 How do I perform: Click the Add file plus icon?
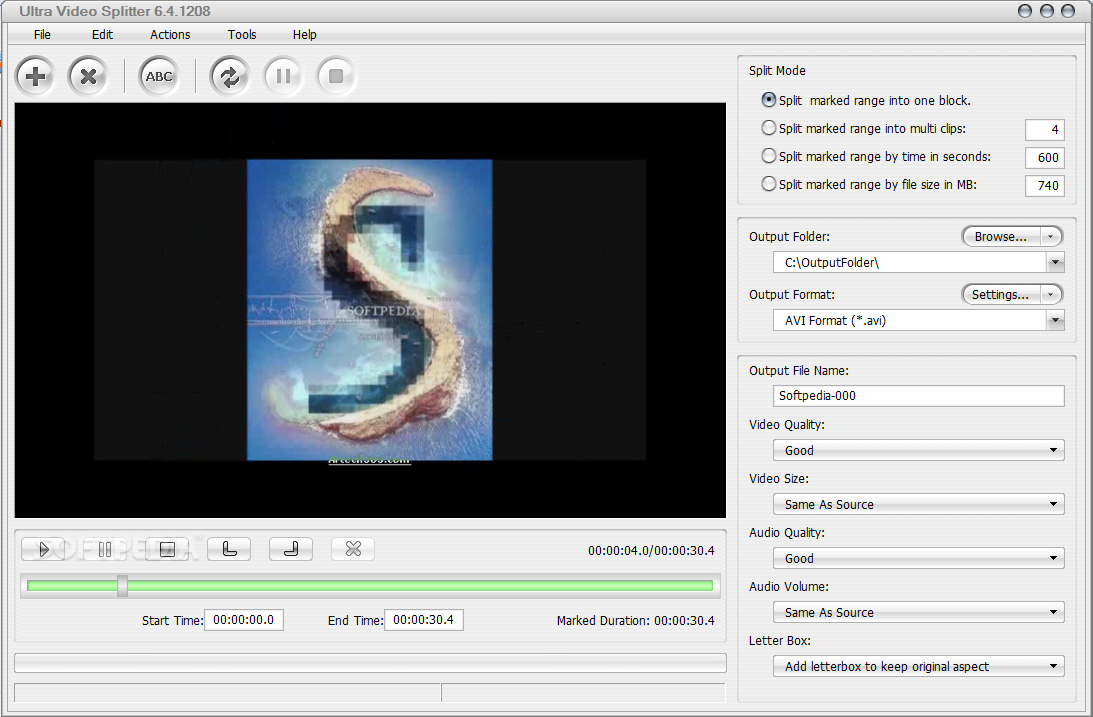[x=36, y=76]
